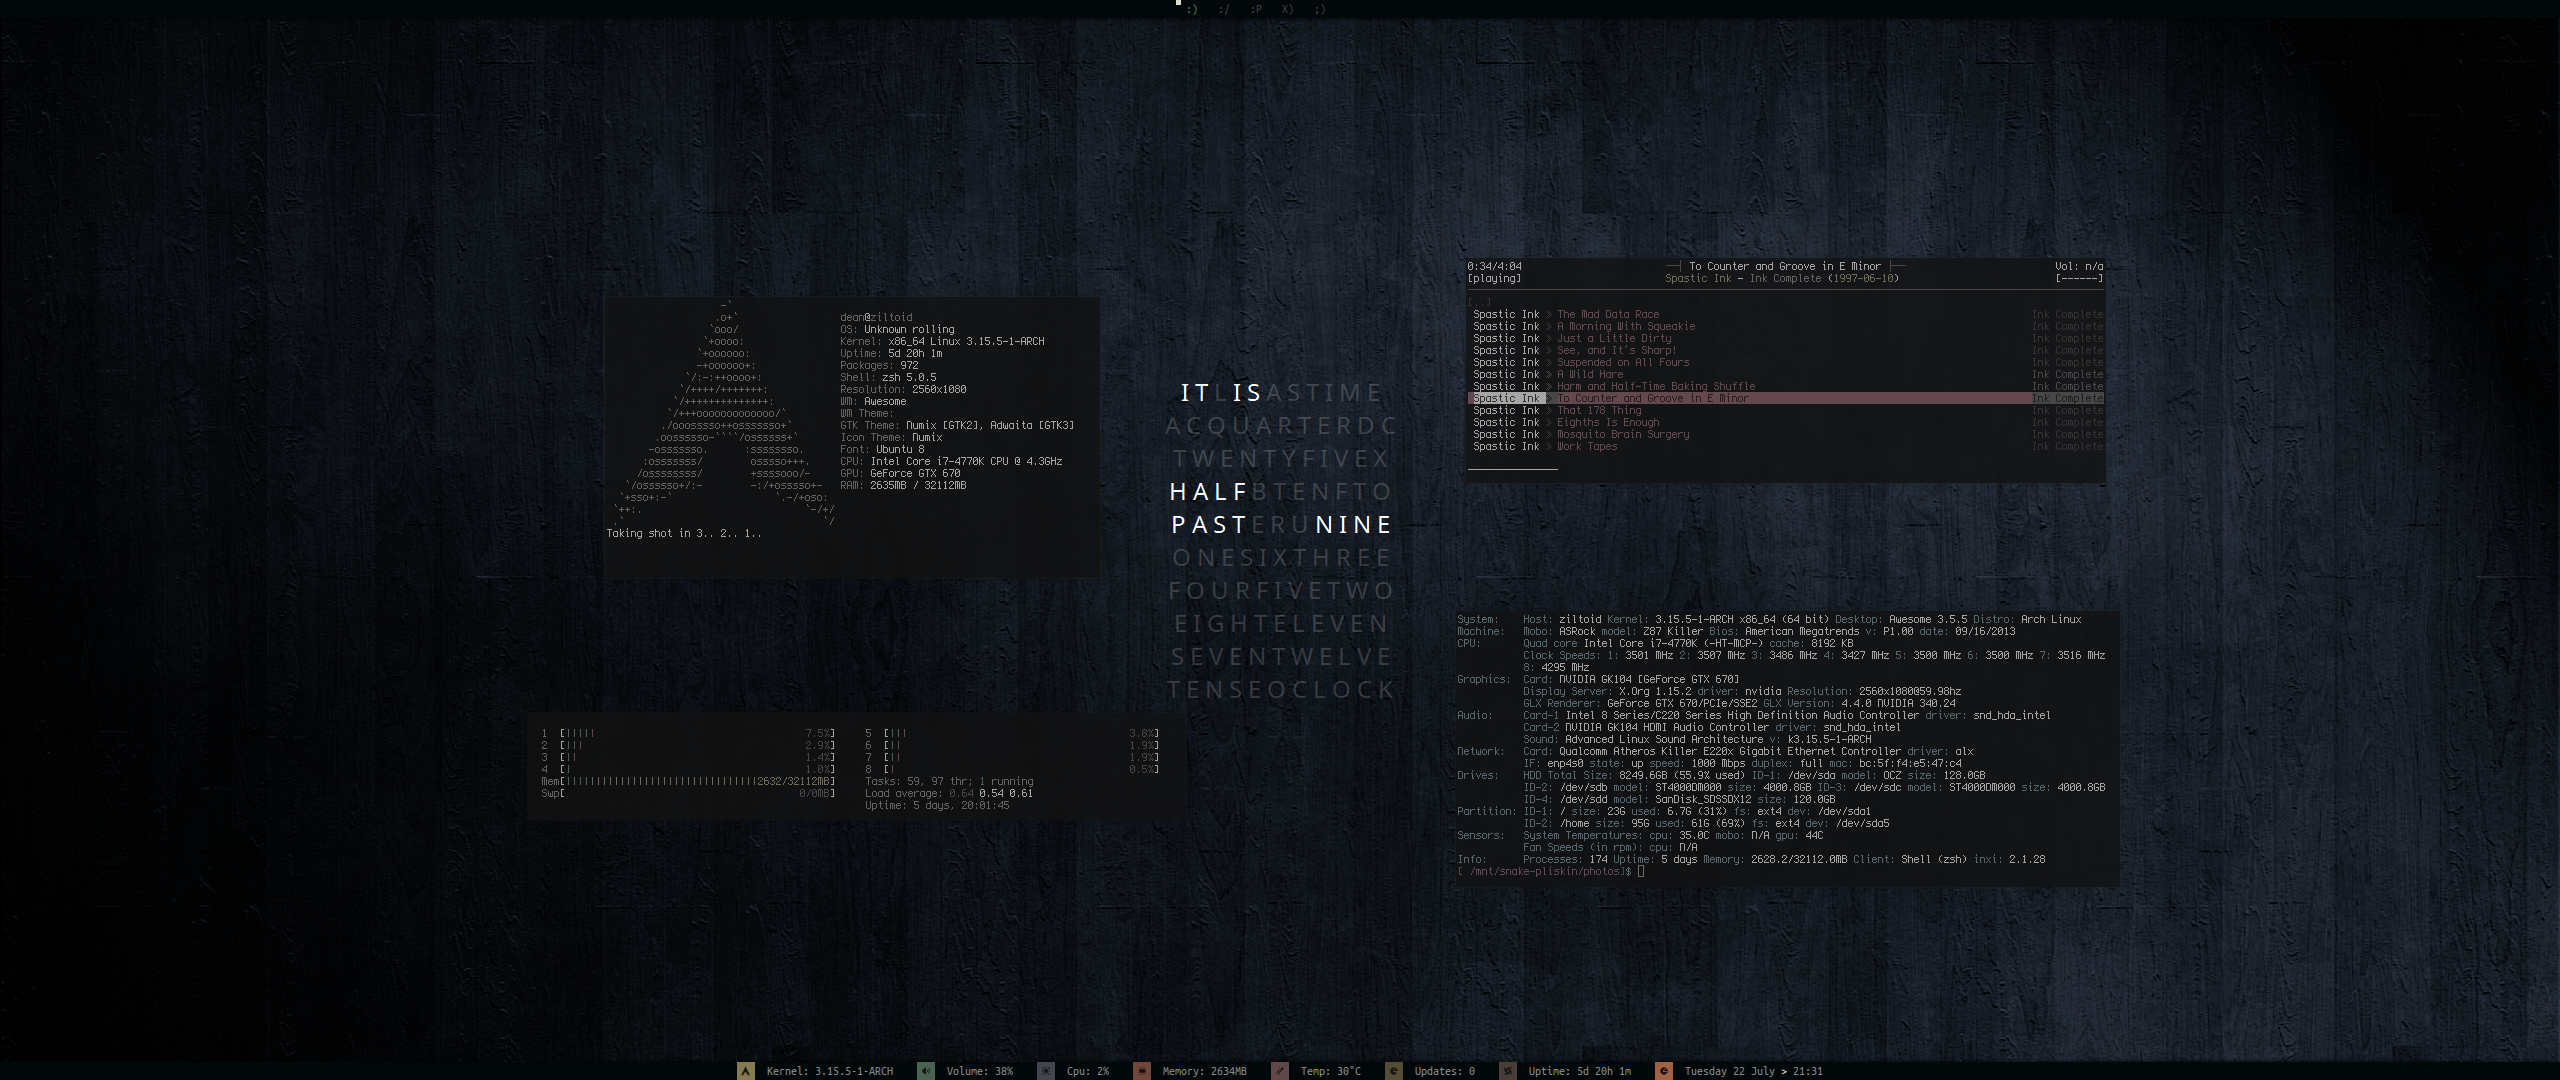Switch to the :/ workspace tag
2560x1080 pixels.
click(x=1224, y=9)
